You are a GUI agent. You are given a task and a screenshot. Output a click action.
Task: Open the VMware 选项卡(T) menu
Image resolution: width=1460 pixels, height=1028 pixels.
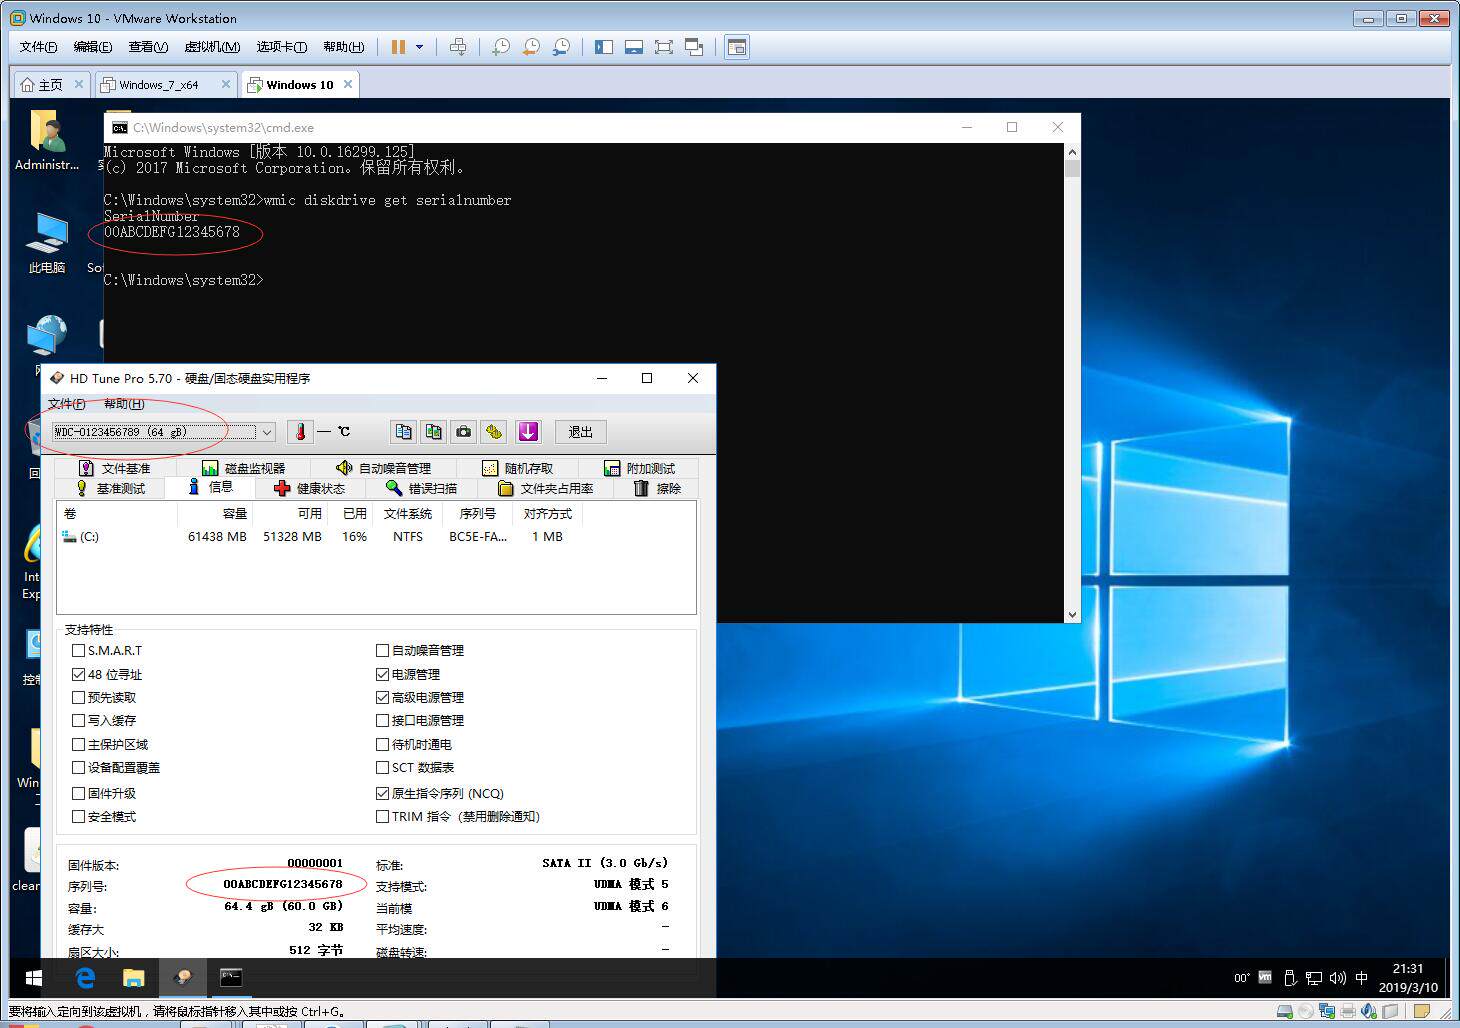[x=282, y=47]
